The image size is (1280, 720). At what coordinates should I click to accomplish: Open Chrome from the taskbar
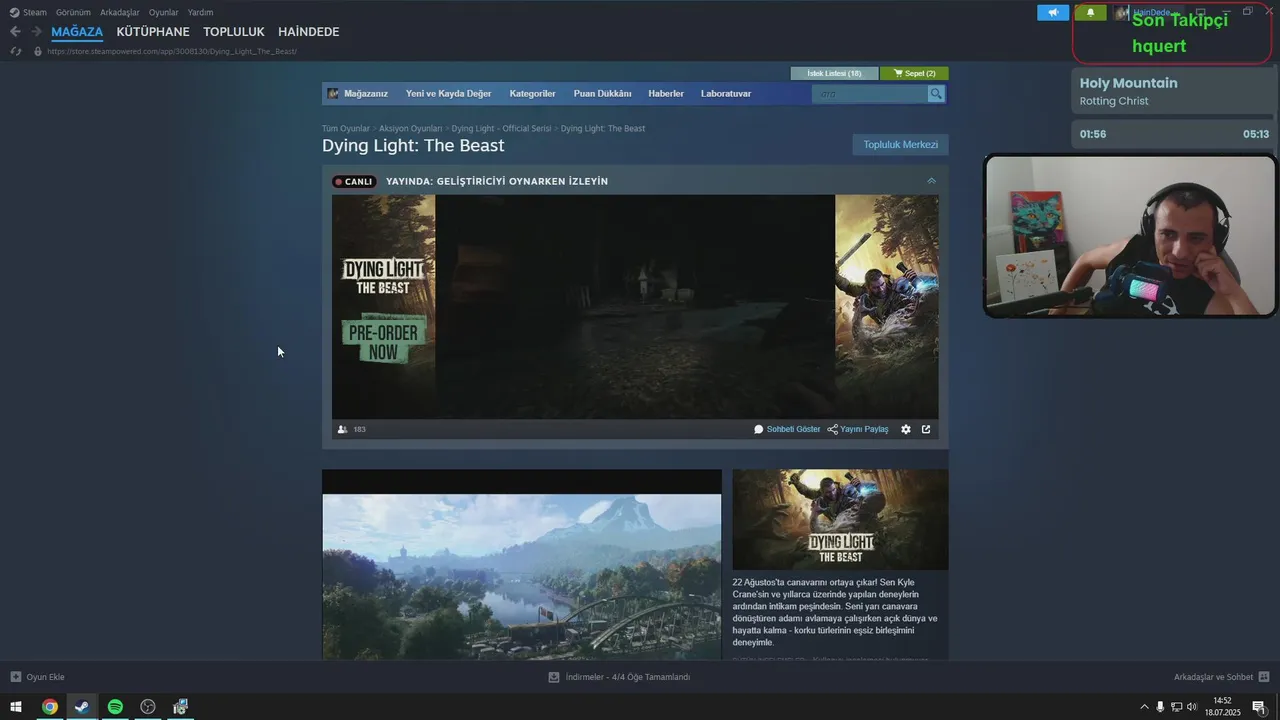(x=49, y=707)
